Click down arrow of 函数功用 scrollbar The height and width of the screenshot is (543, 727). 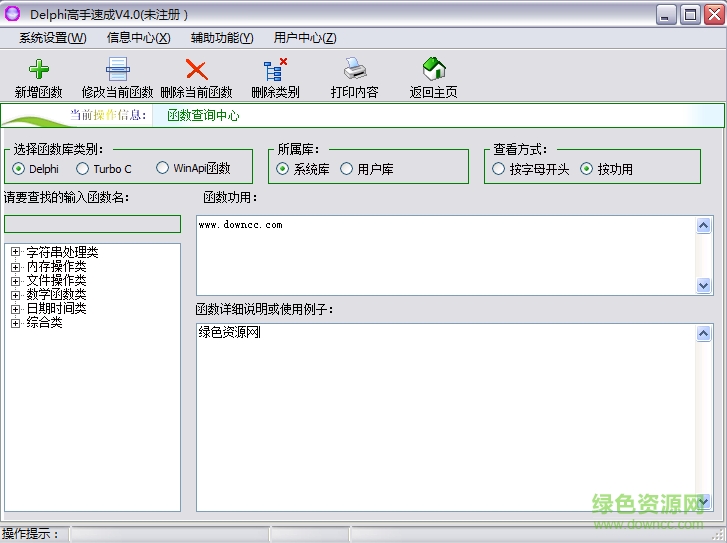coord(704,285)
